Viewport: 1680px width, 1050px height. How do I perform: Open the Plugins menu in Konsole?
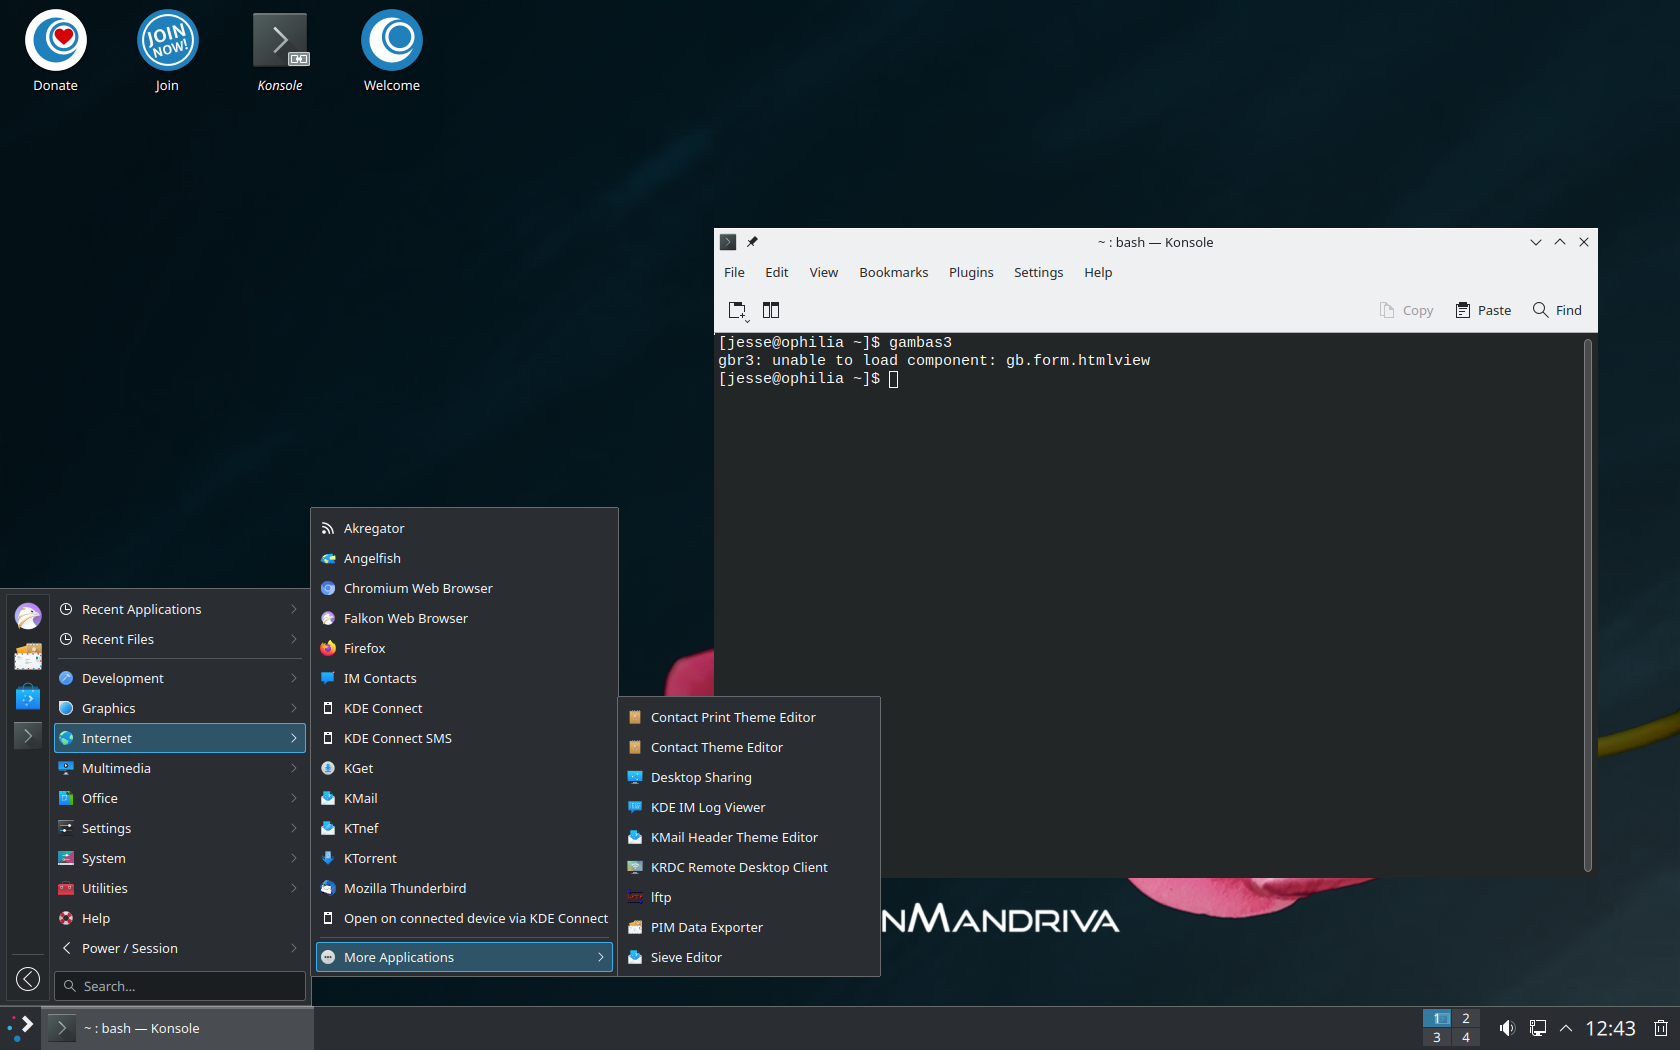click(x=971, y=272)
